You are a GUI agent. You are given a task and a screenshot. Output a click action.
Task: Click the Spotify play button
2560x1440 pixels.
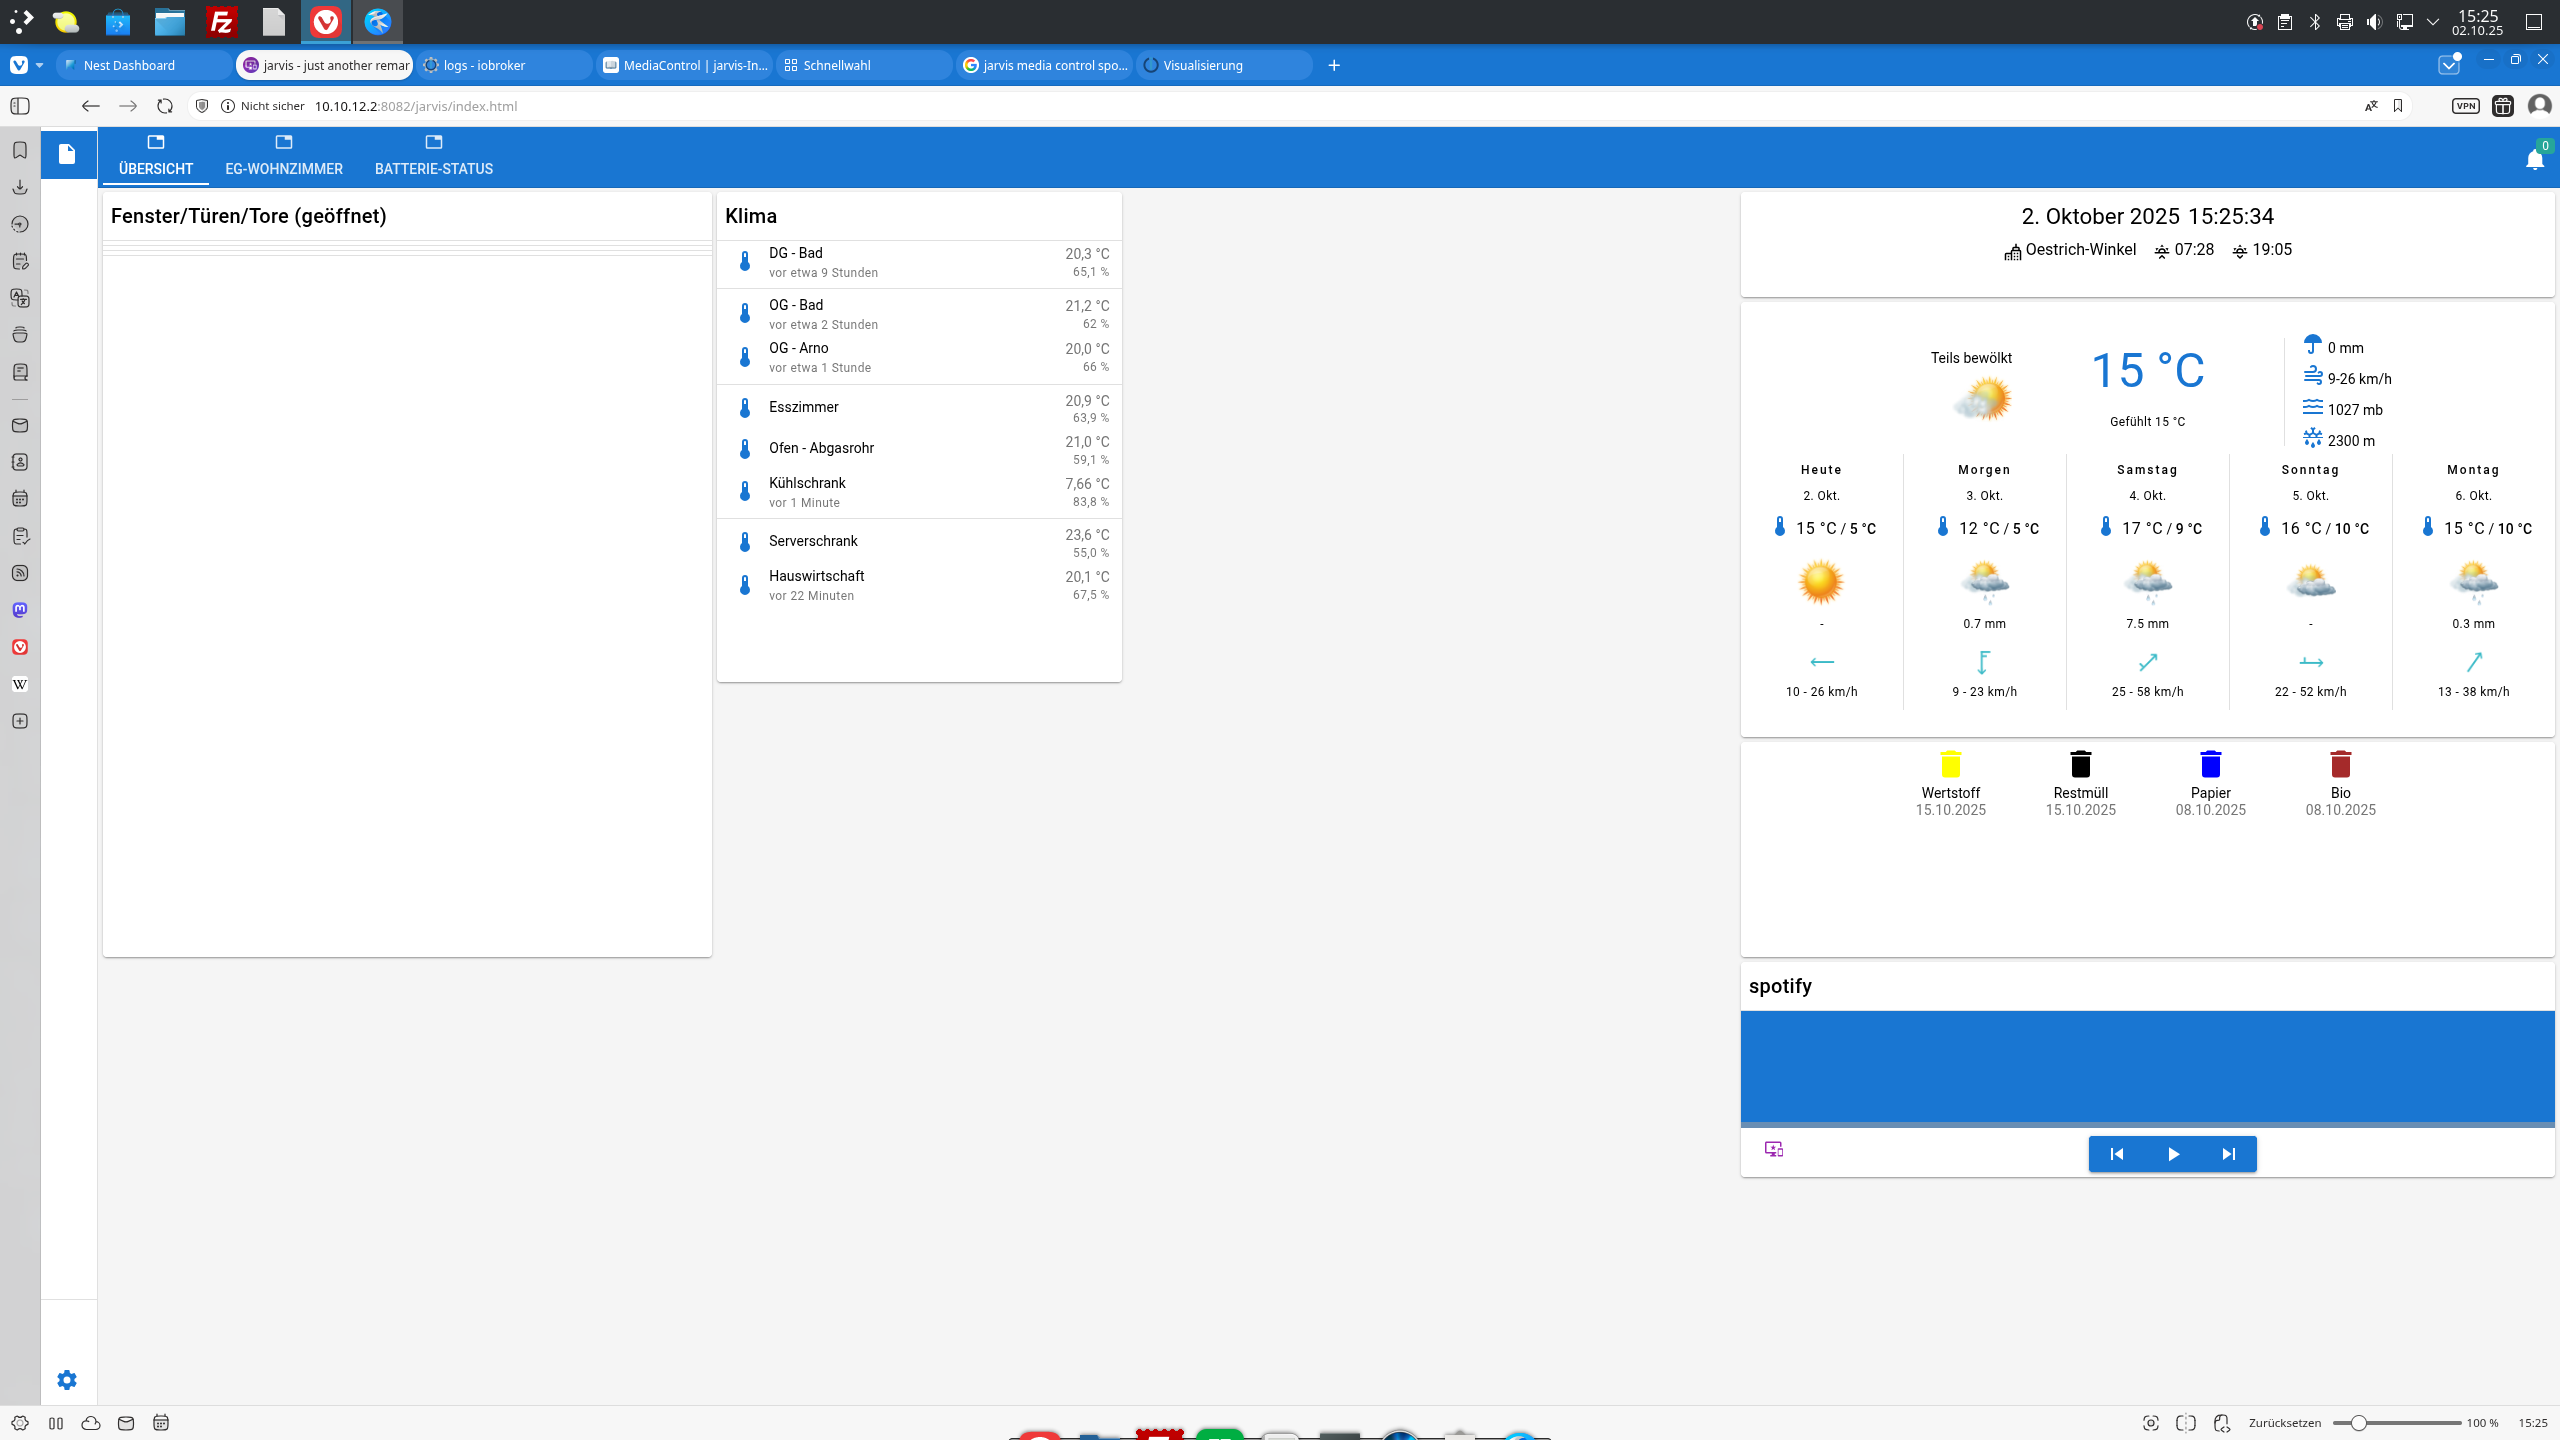click(2173, 1154)
